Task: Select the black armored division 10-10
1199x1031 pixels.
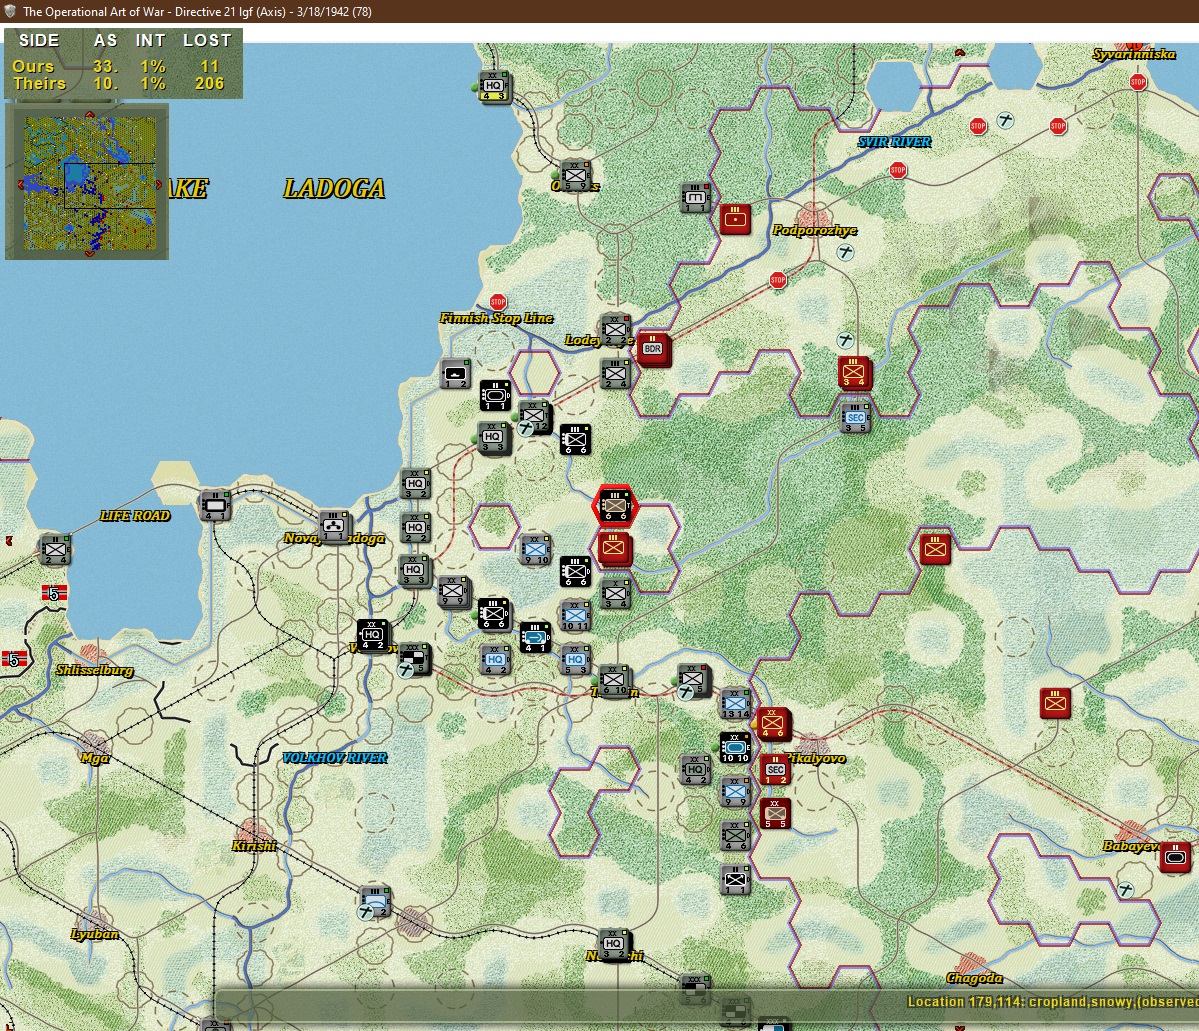Action: click(735, 748)
